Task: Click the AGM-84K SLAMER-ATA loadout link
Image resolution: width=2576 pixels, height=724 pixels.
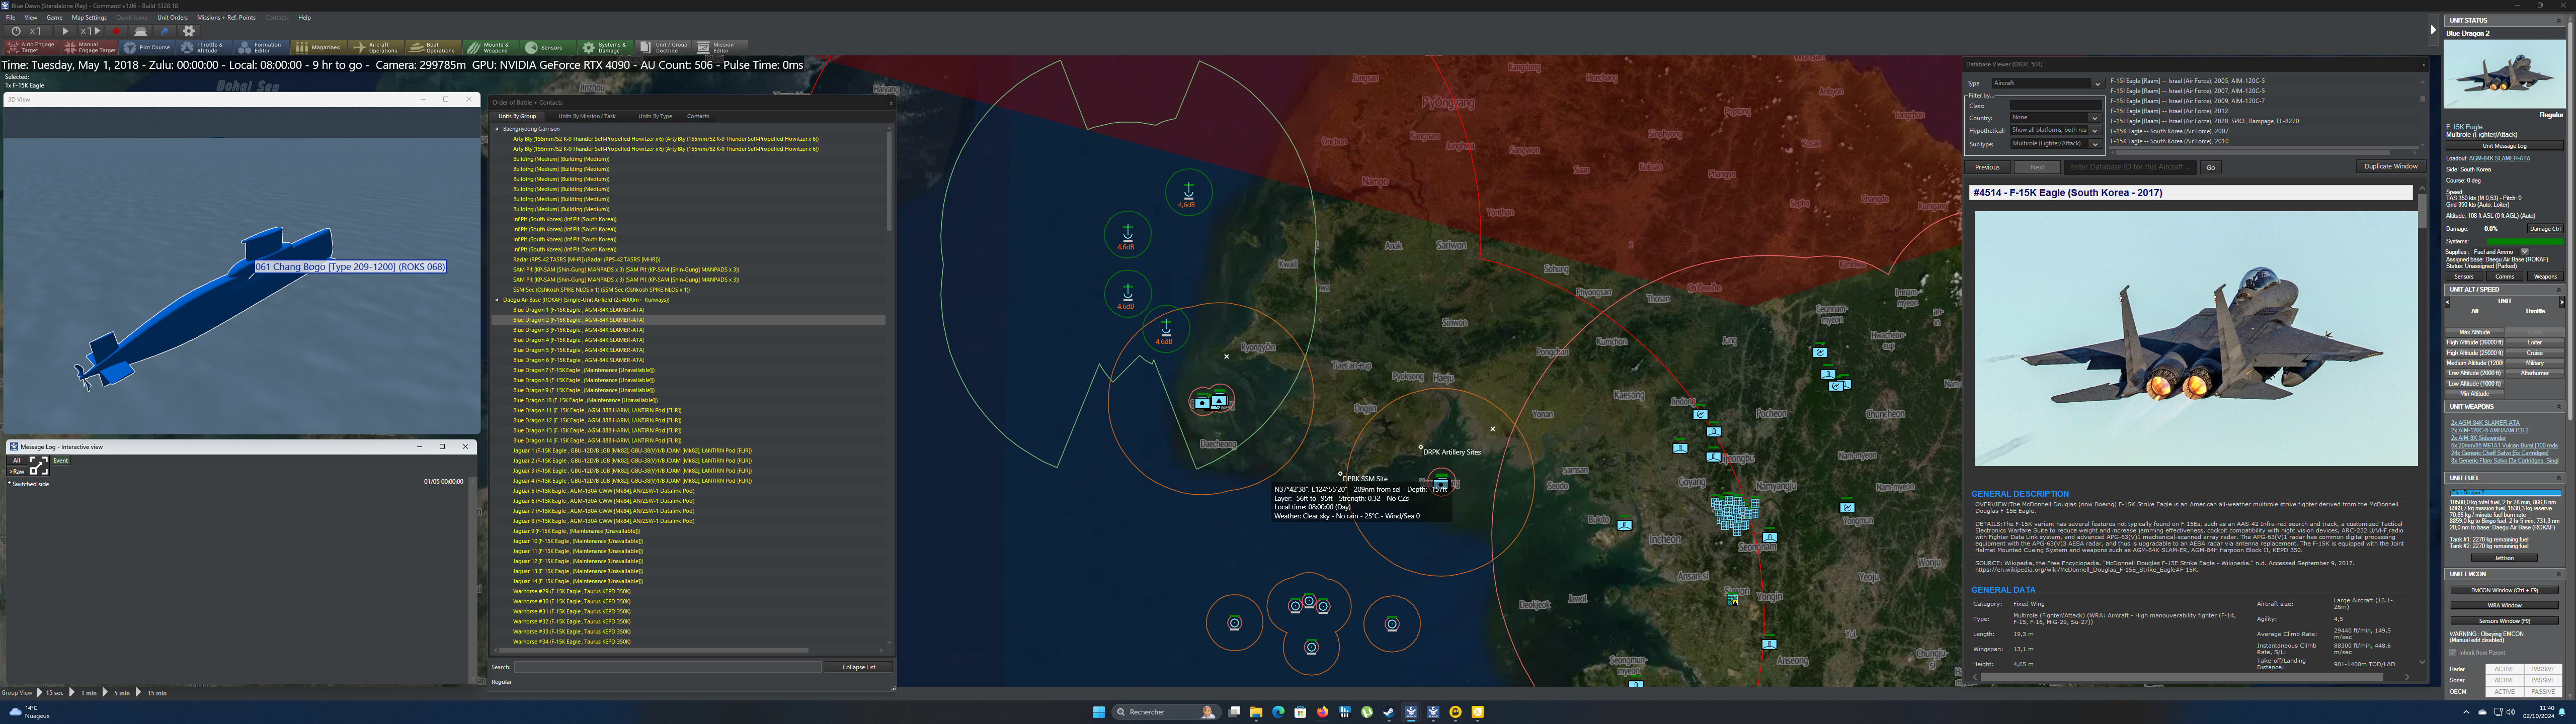Action: point(2499,158)
